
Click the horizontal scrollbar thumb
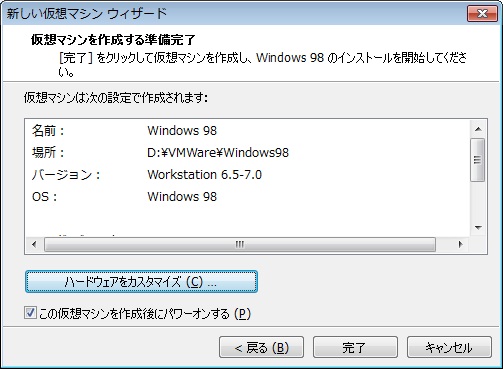point(240,244)
